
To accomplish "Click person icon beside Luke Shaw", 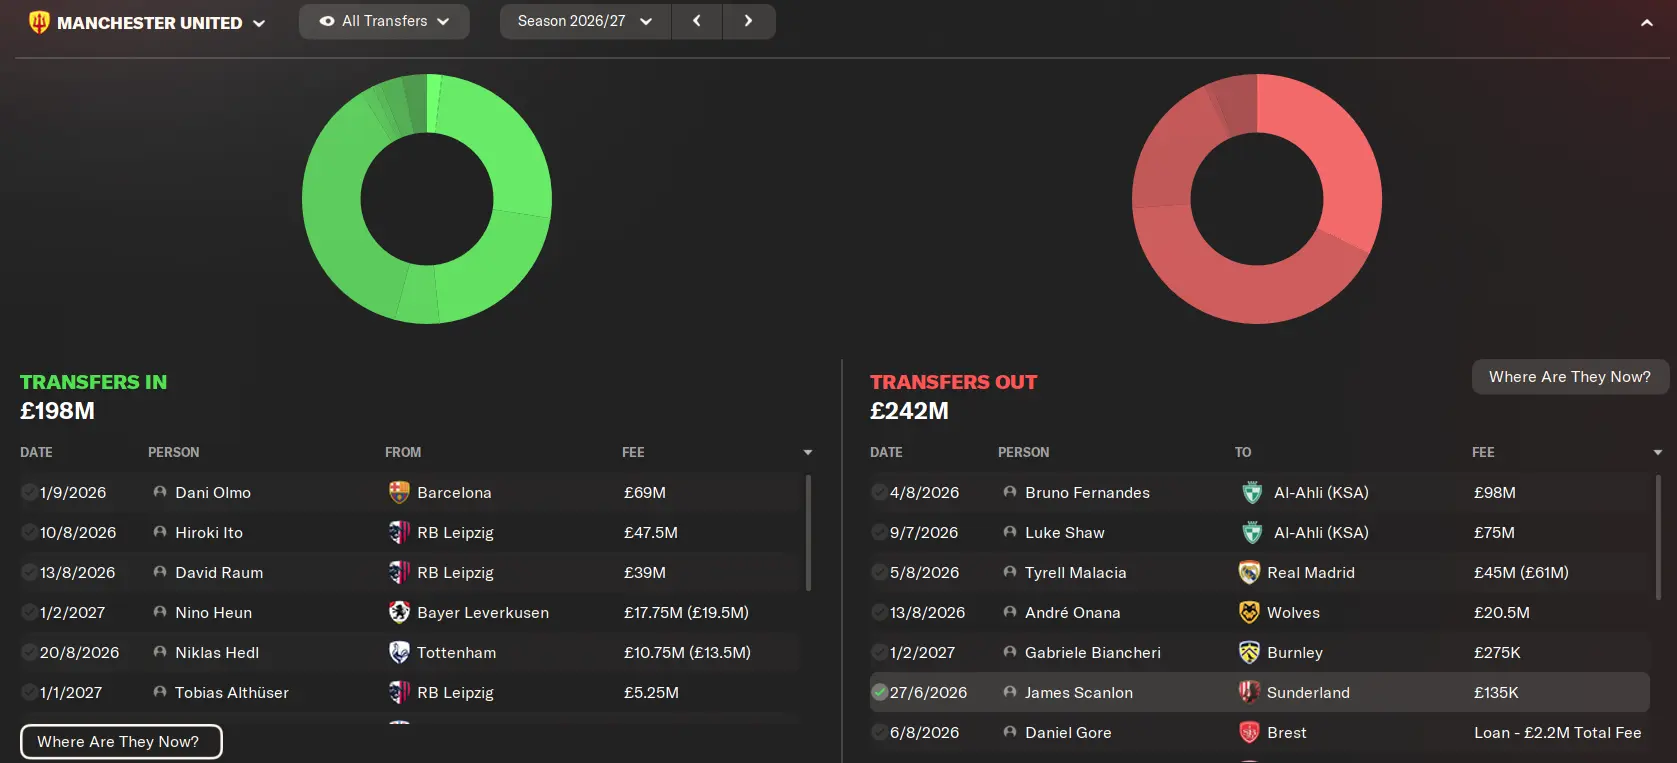I will coord(1010,532).
